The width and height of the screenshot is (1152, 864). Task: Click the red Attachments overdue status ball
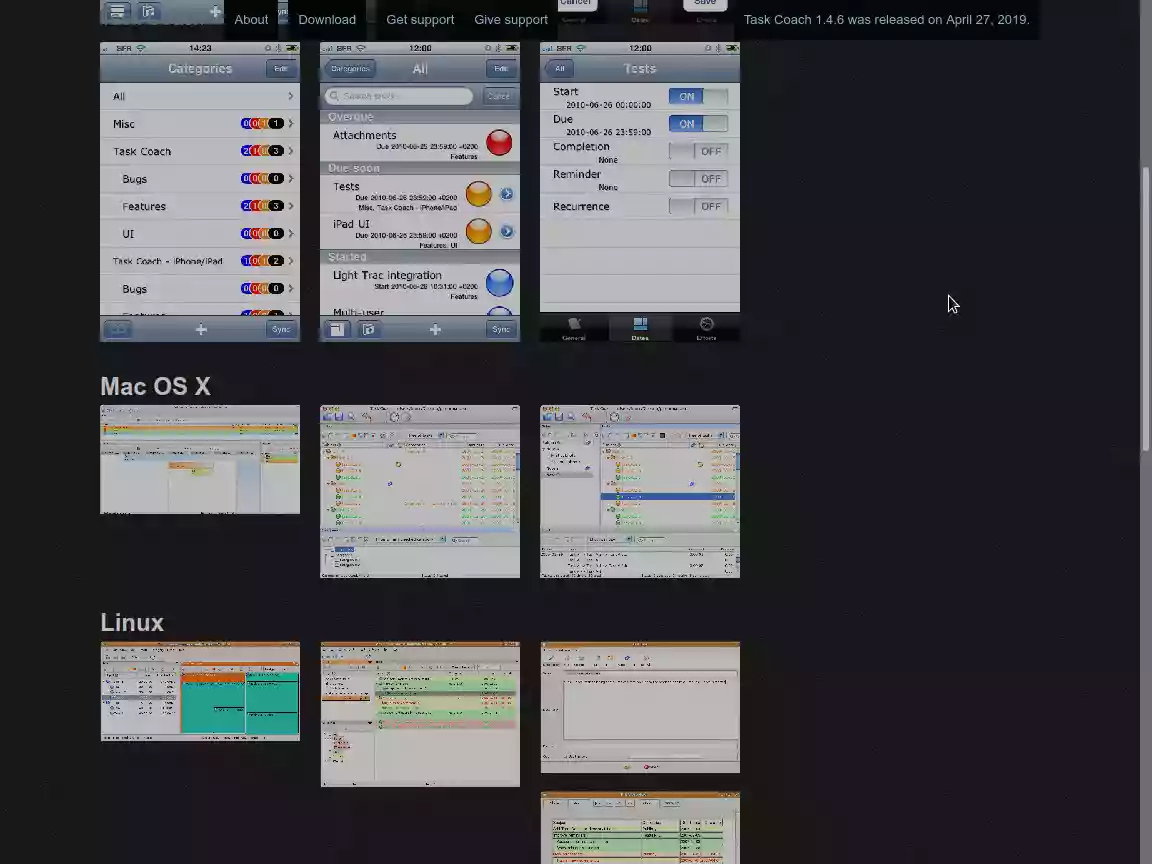click(x=499, y=143)
